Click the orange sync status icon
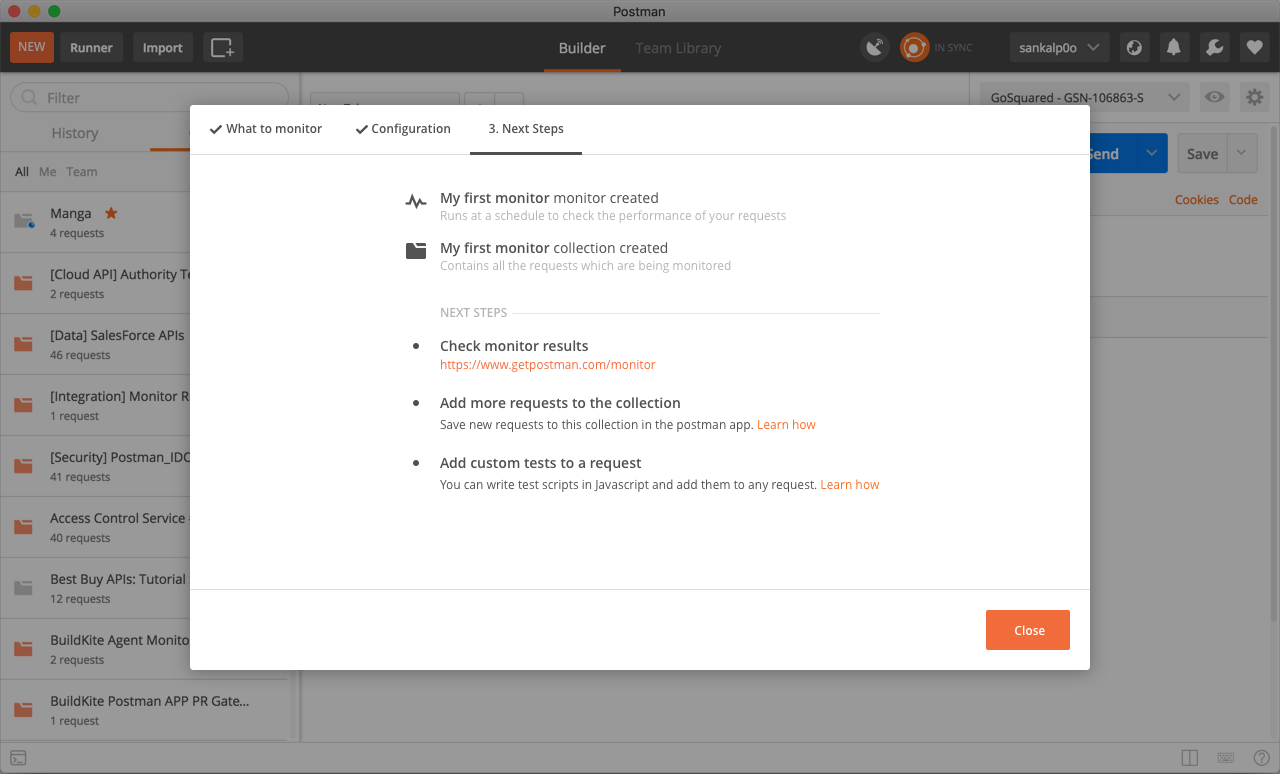 [x=914, y=47]
